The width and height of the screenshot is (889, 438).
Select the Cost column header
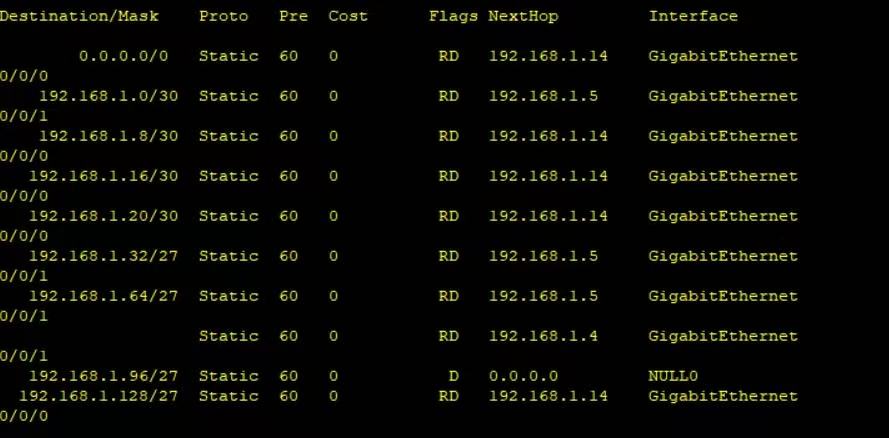tap(348, 16)
